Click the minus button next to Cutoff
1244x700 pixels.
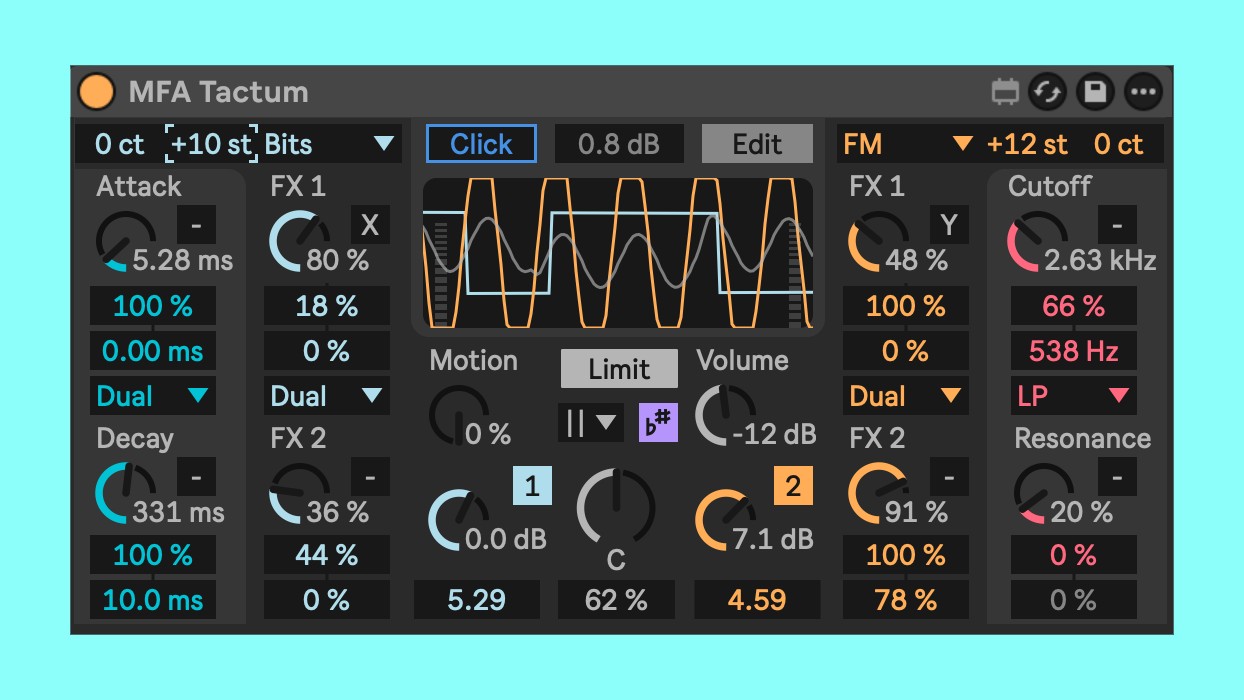[x=1117, y=225]
